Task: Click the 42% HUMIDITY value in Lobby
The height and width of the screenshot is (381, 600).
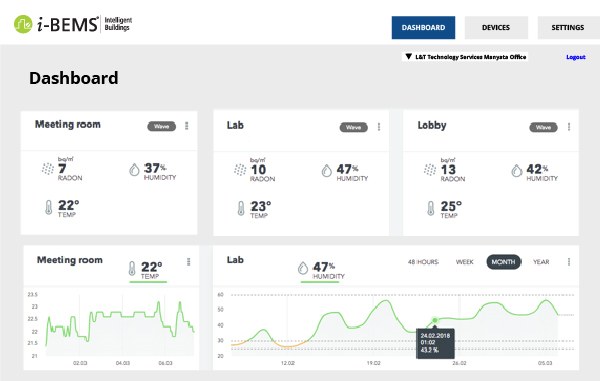Action: 542,172
